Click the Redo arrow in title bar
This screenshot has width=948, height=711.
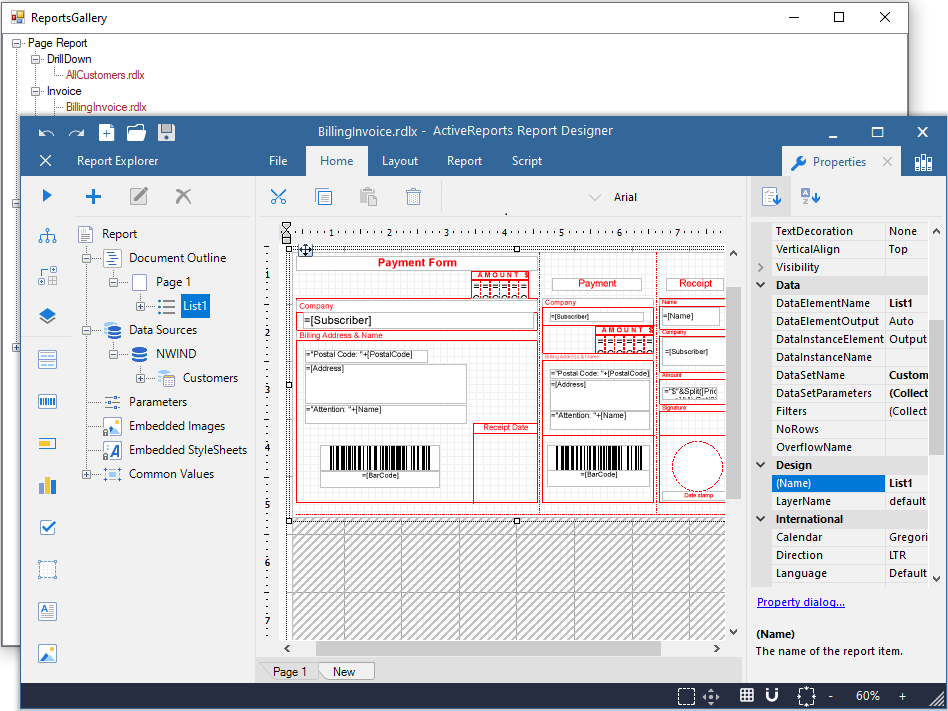pyautogui.click(x=76, y=133)
